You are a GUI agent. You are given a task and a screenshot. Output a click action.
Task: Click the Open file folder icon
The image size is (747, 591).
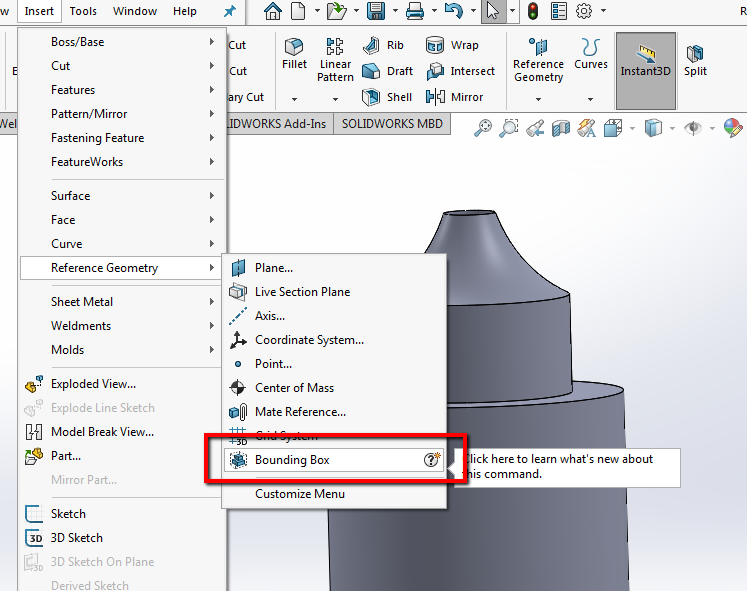click(x=337, y=11)
